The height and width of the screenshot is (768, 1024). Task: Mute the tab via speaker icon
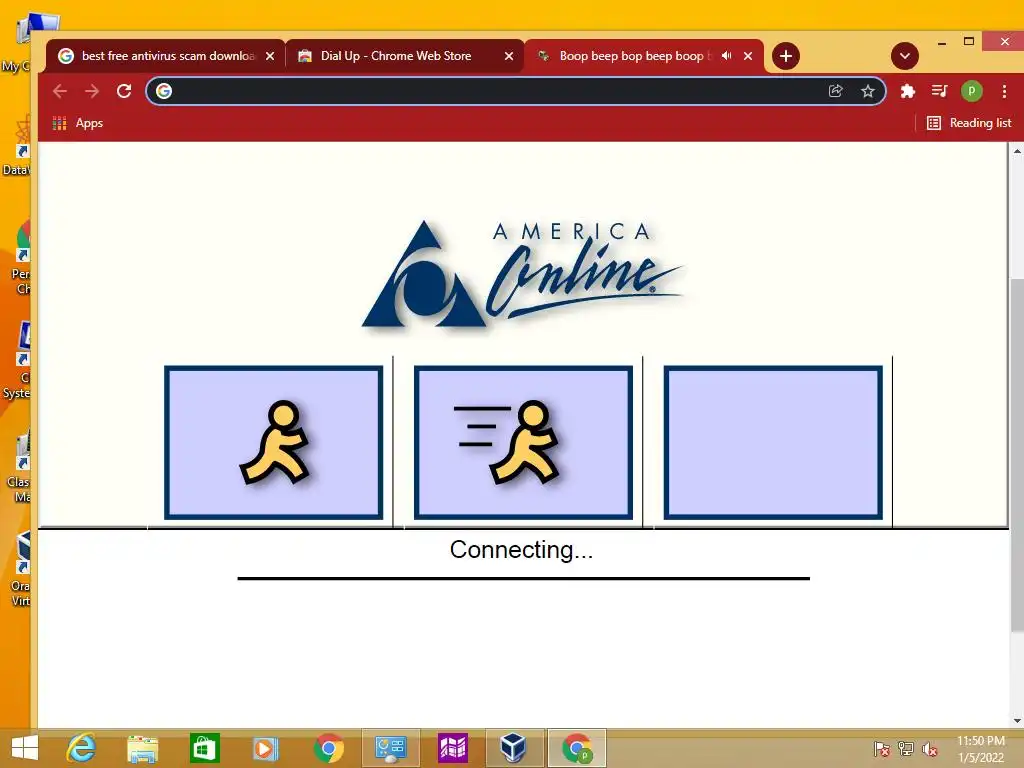pos(726,56)
